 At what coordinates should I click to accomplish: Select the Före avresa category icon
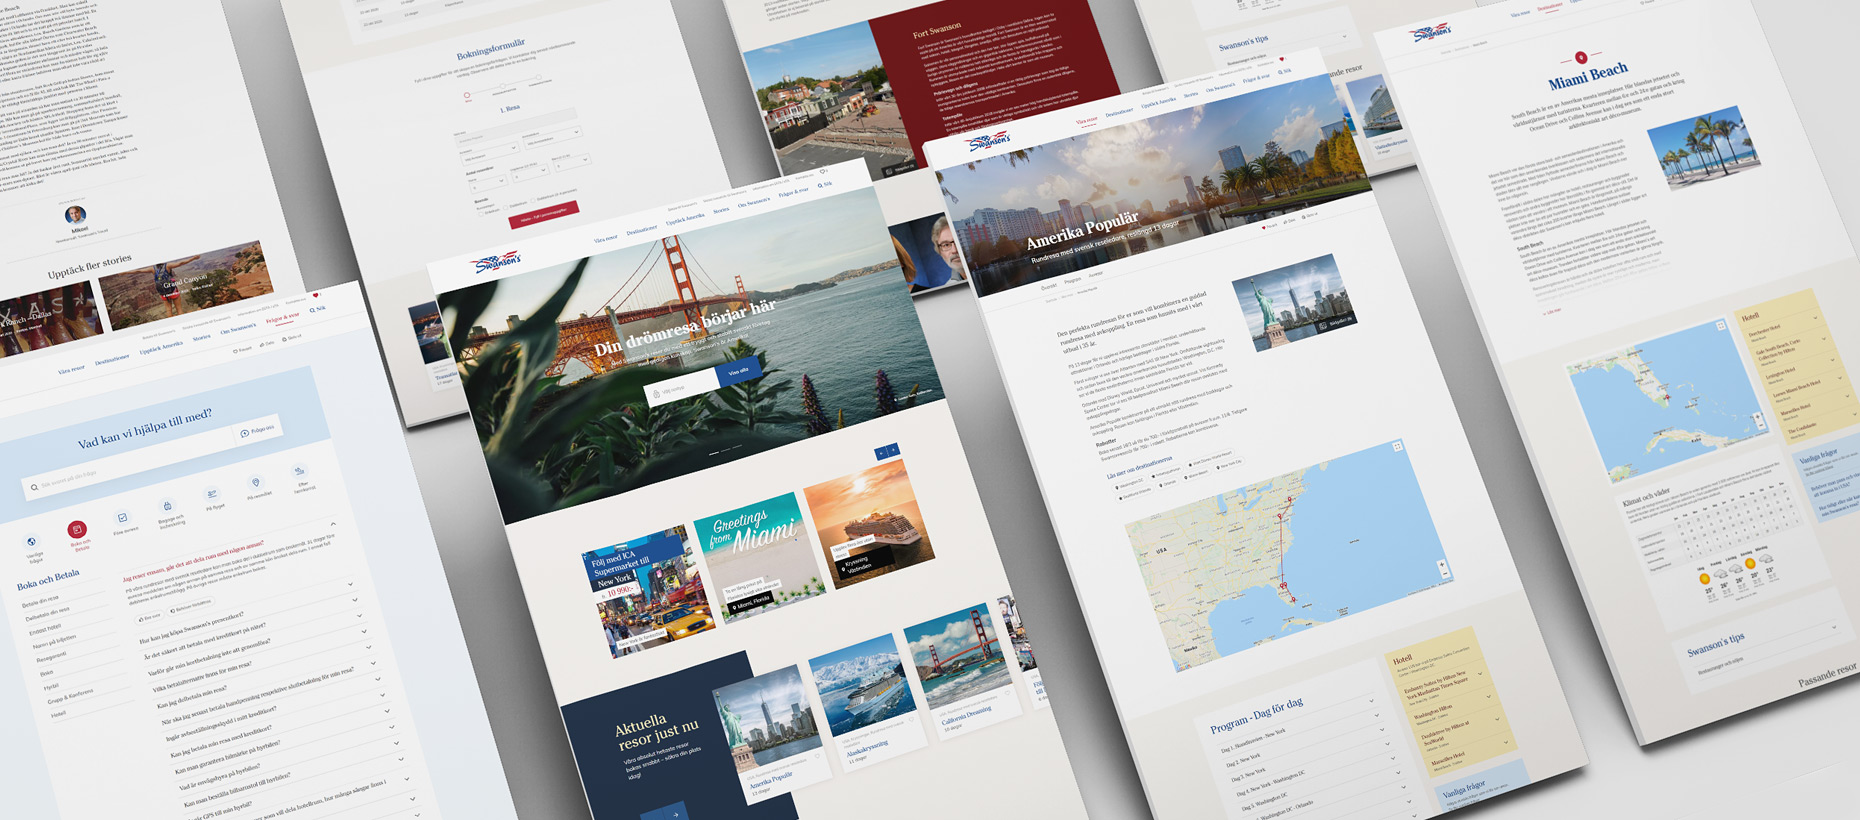point(122,517)
